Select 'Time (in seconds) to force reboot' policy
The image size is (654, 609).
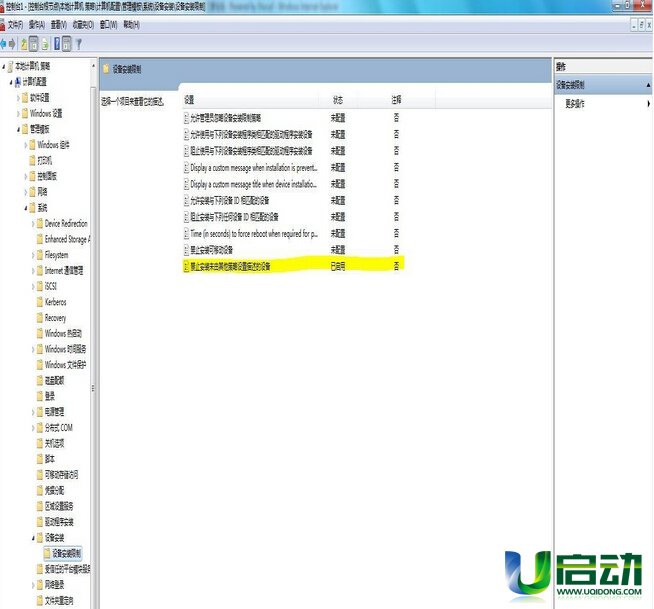point(254,233)
